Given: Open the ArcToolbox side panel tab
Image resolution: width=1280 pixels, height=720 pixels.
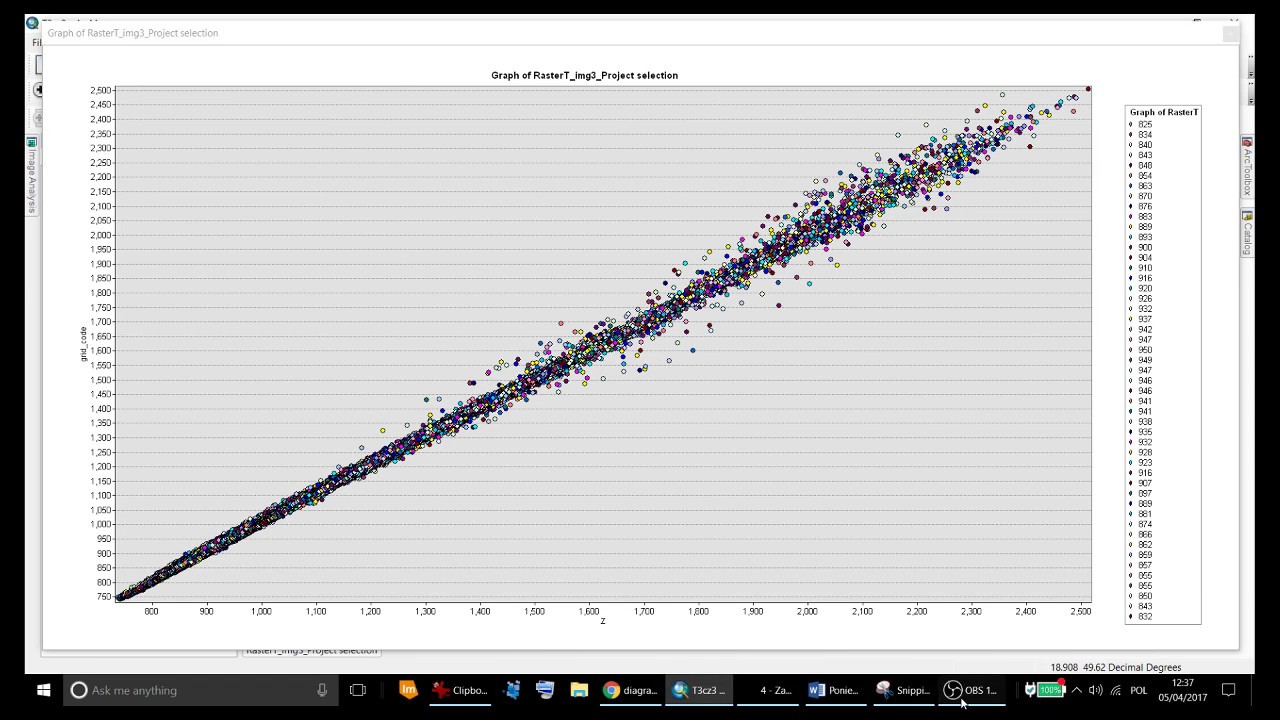Looking at the screenshot, I should 1247,167.
